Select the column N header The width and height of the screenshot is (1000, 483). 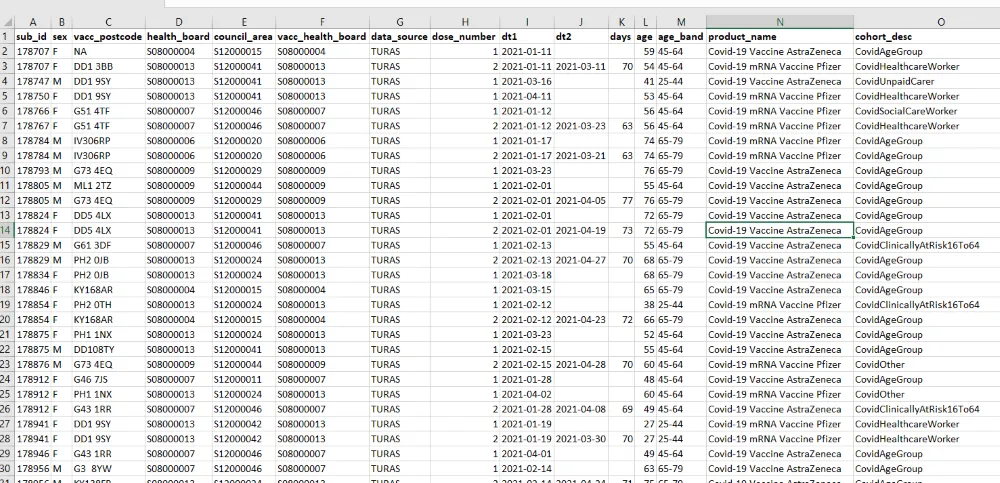click(x=779, y=22)
